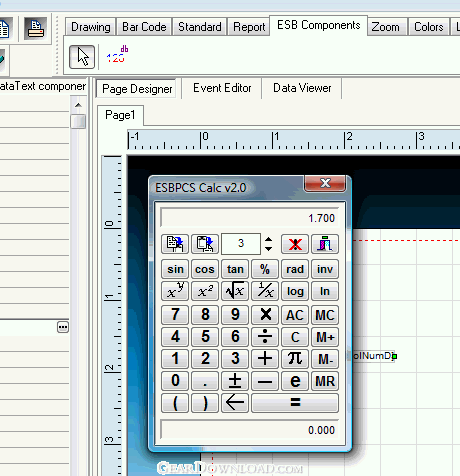Screen dimensions: 460x476
Task: Click the pi constant key
Action: click(295, 359)
